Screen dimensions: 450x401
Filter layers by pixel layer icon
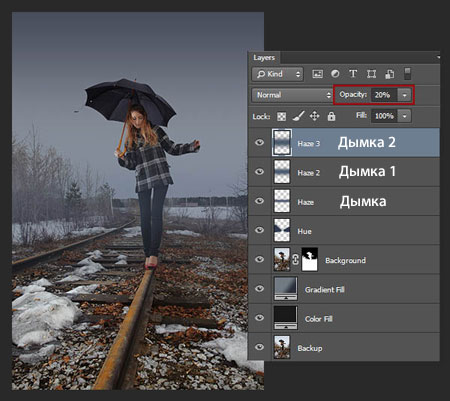click(317, 74)
